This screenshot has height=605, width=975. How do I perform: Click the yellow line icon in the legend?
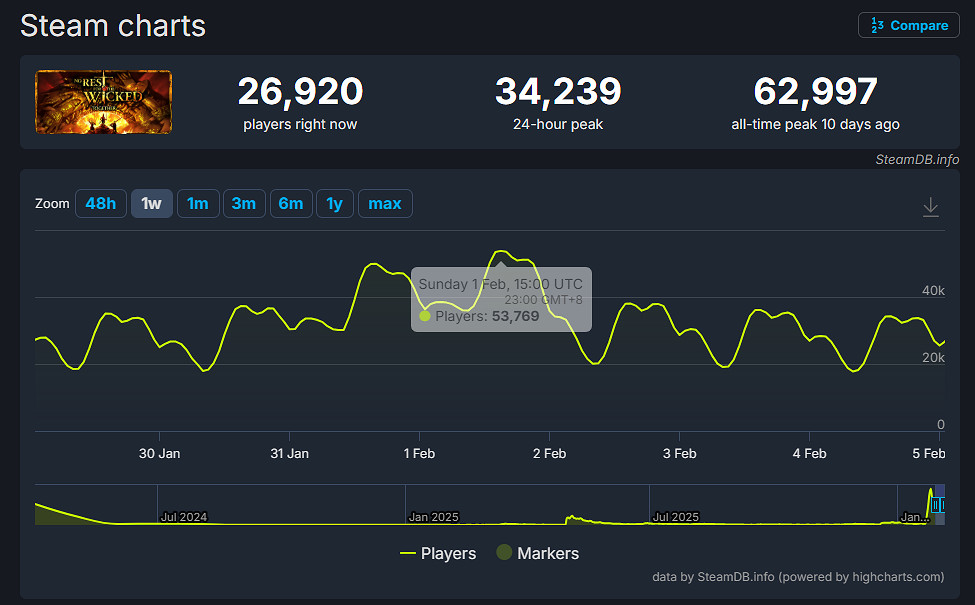407,553
